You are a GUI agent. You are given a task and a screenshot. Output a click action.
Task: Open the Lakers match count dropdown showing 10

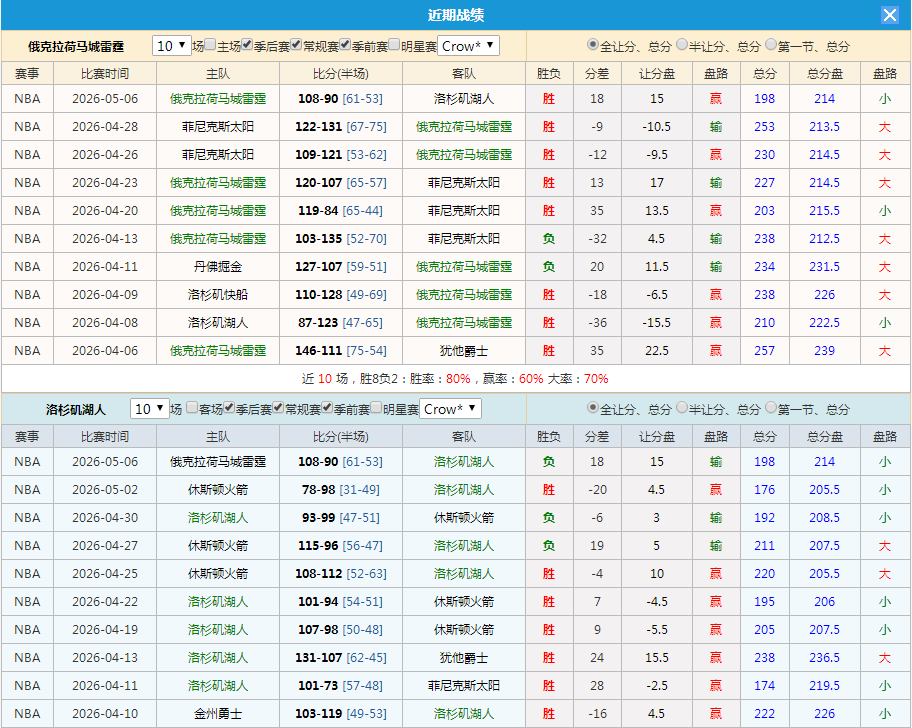click(149, 409)
